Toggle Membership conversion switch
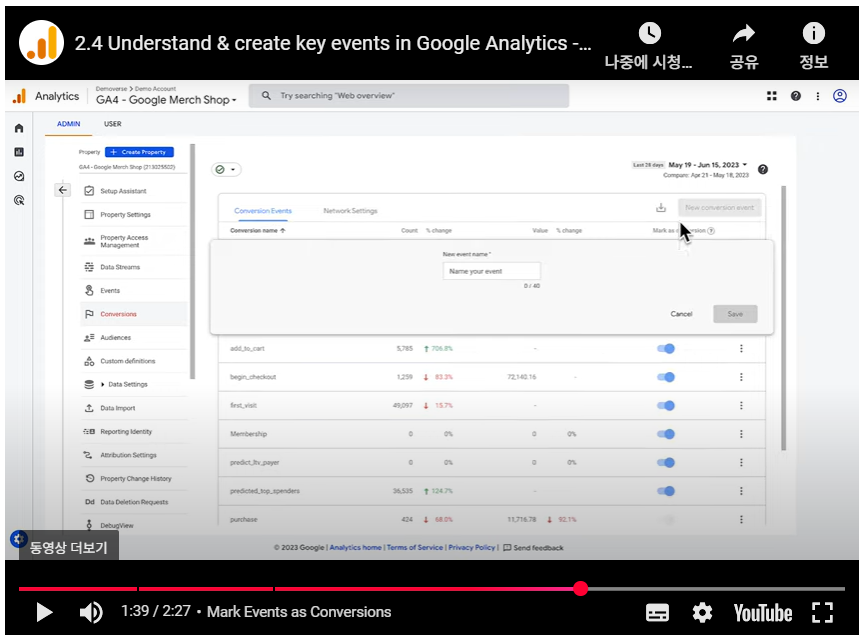This screenshot has width=862, height=637. coord(666,434)
